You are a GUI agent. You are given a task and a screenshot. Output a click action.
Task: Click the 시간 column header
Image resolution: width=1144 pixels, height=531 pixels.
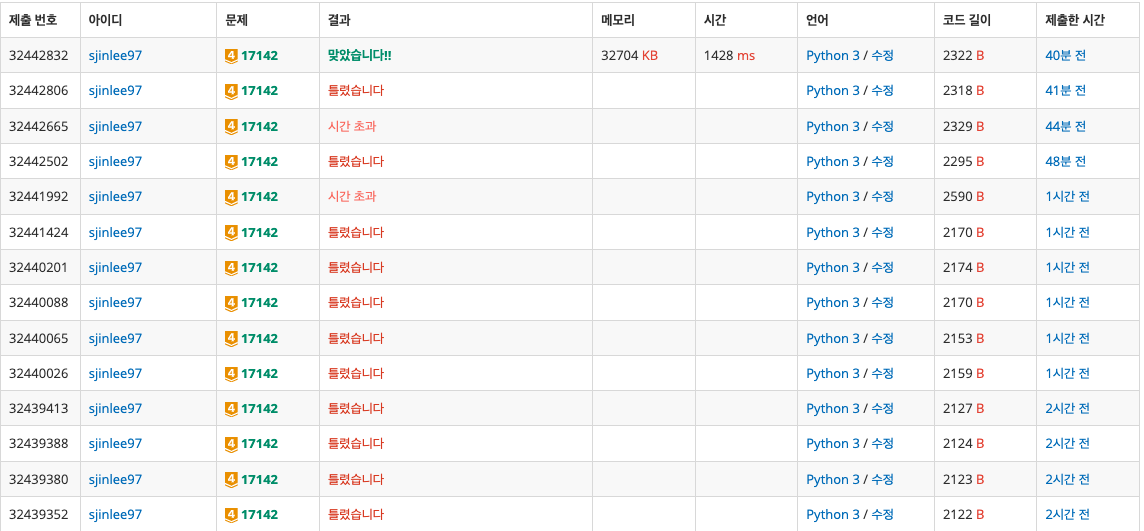coord(714,20)
